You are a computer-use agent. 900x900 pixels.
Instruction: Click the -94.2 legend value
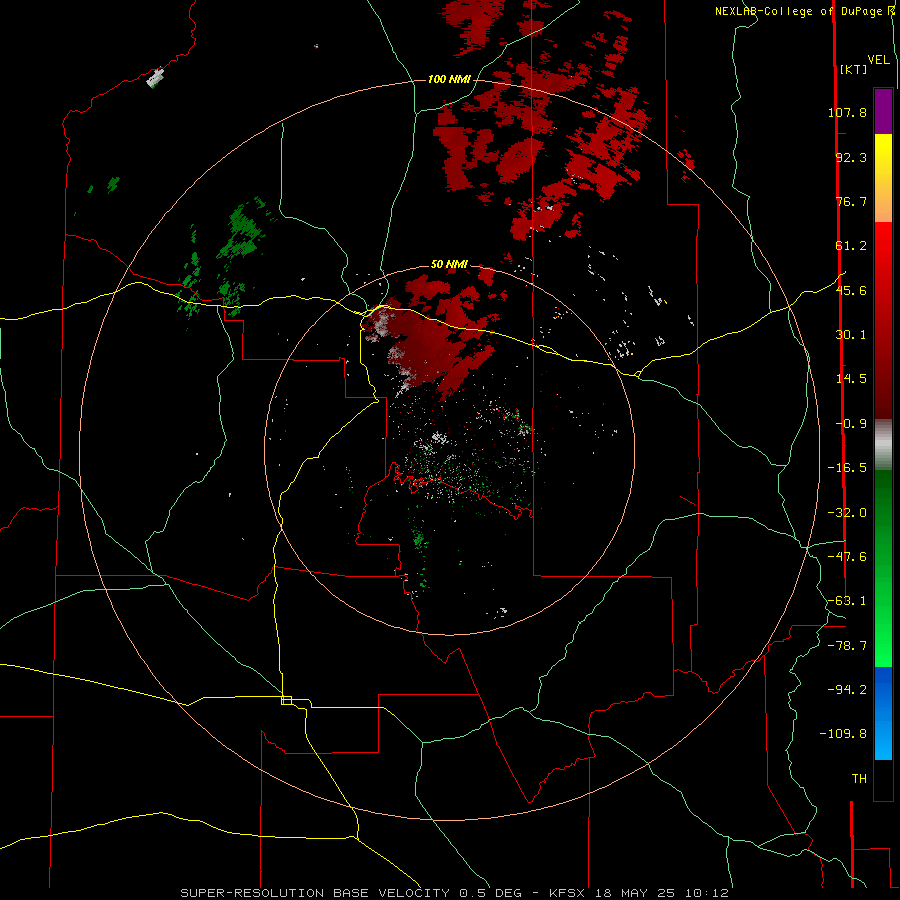[847, 689]
